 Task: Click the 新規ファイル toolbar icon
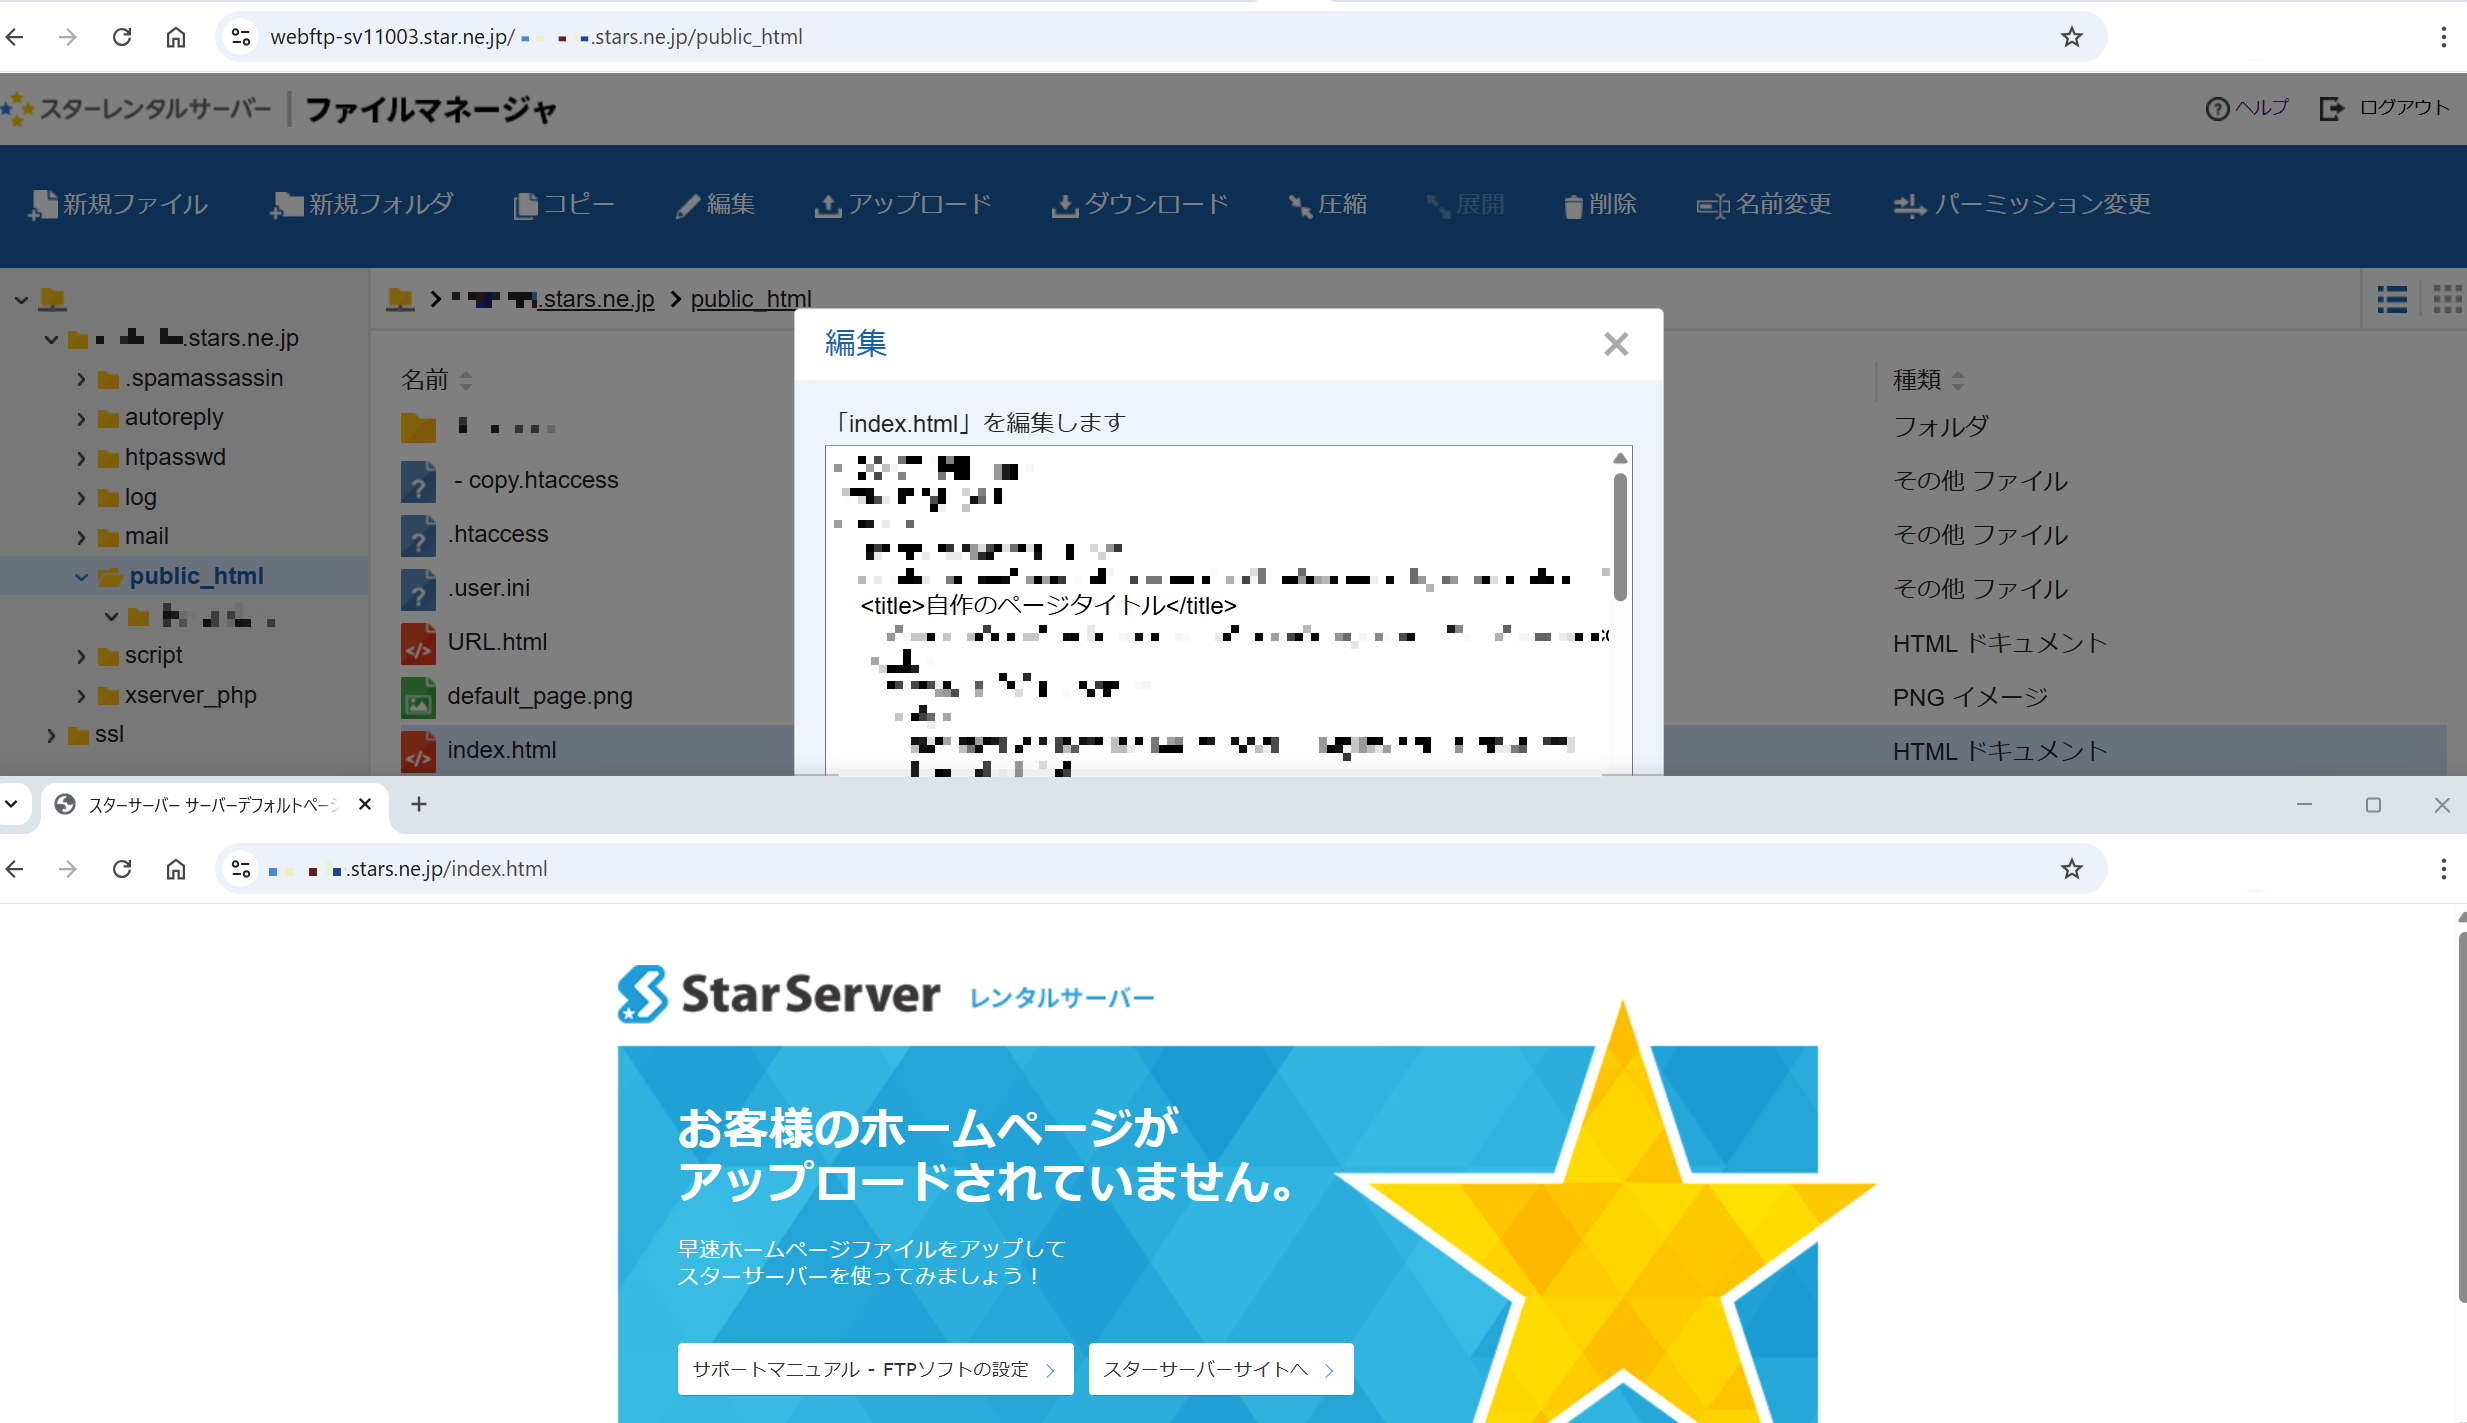(x=43, y=205)
